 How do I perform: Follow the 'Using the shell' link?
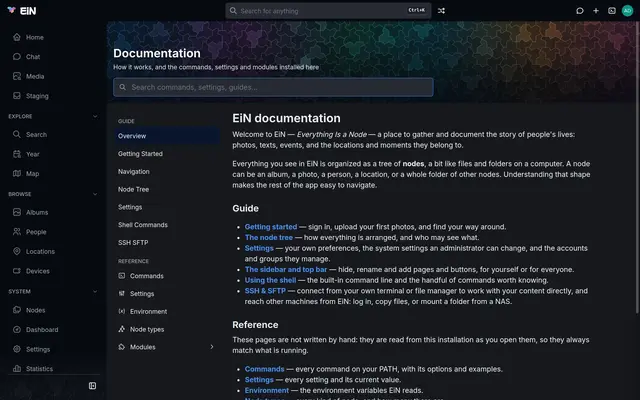point(270,280)
